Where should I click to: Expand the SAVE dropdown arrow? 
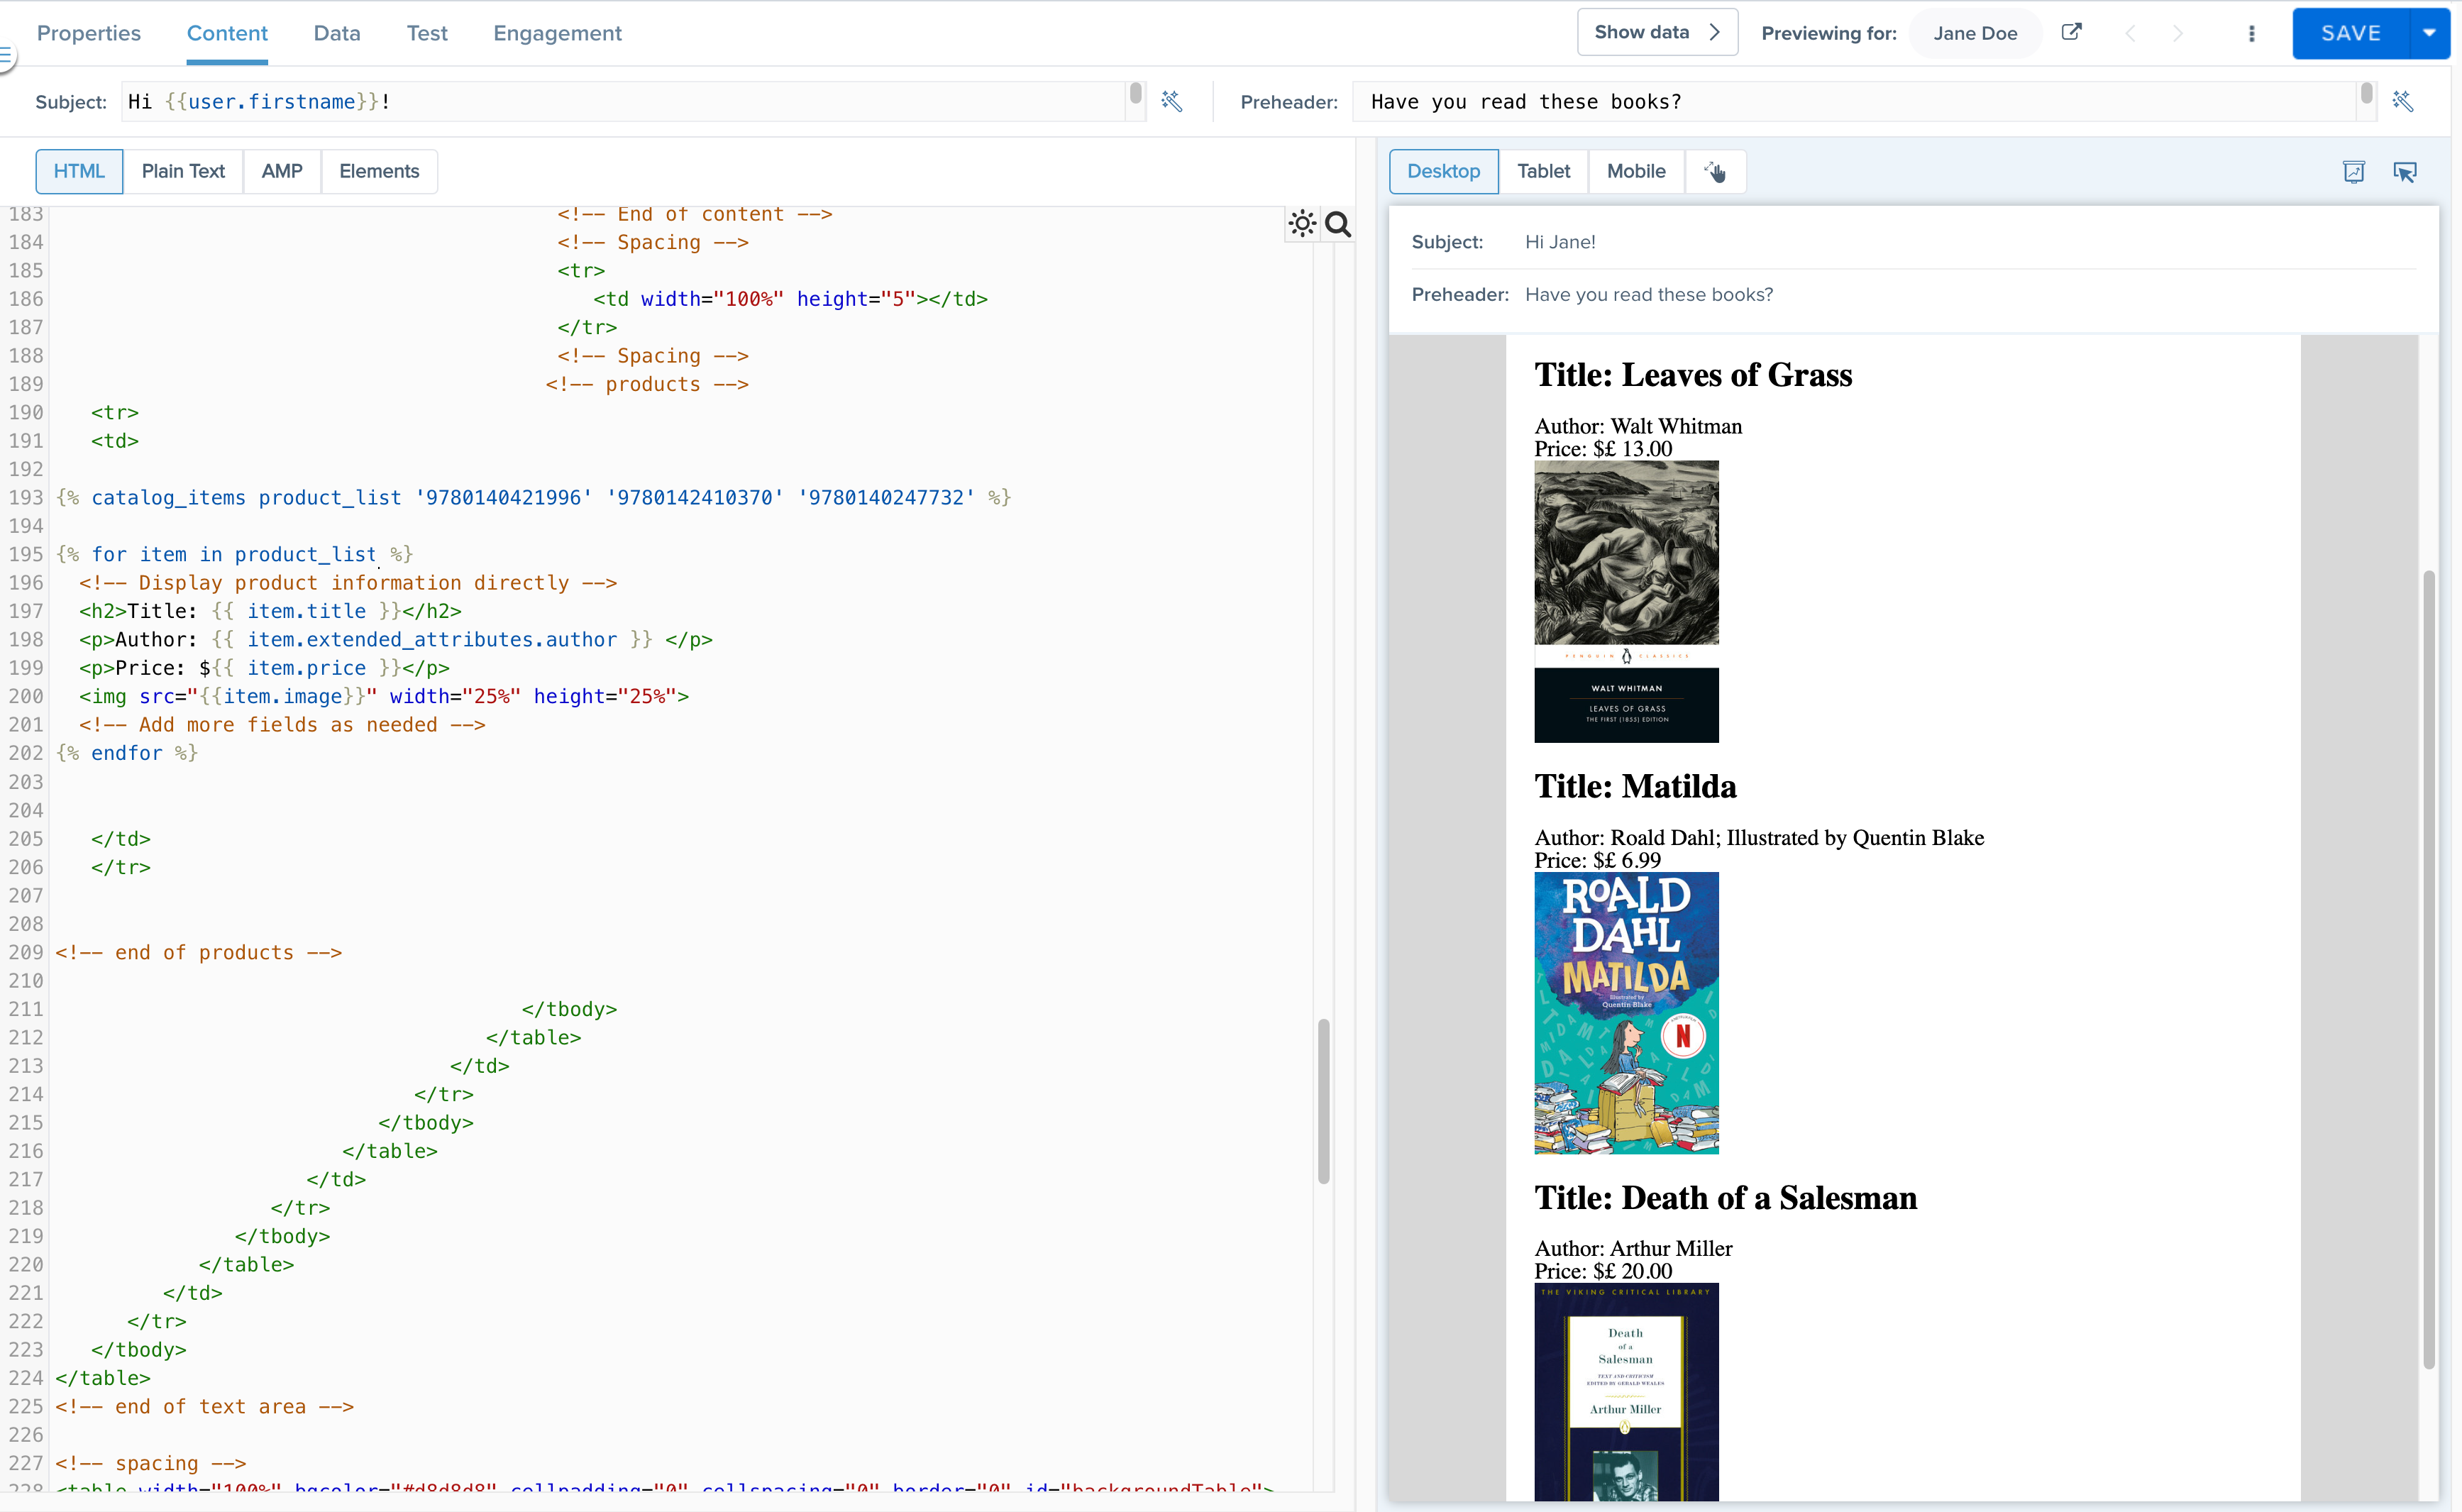tap(2429, 33)
